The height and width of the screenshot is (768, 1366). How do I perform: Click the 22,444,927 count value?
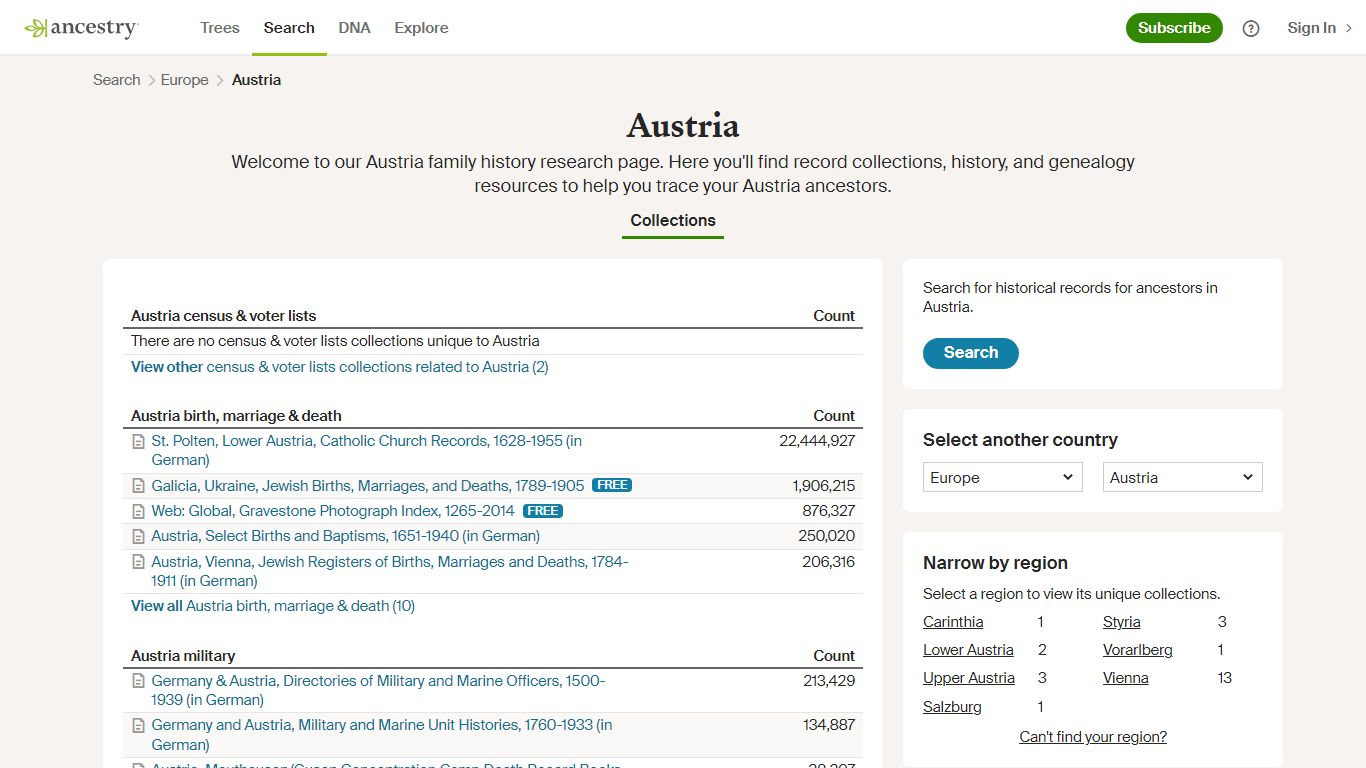(x=817, y=441)
